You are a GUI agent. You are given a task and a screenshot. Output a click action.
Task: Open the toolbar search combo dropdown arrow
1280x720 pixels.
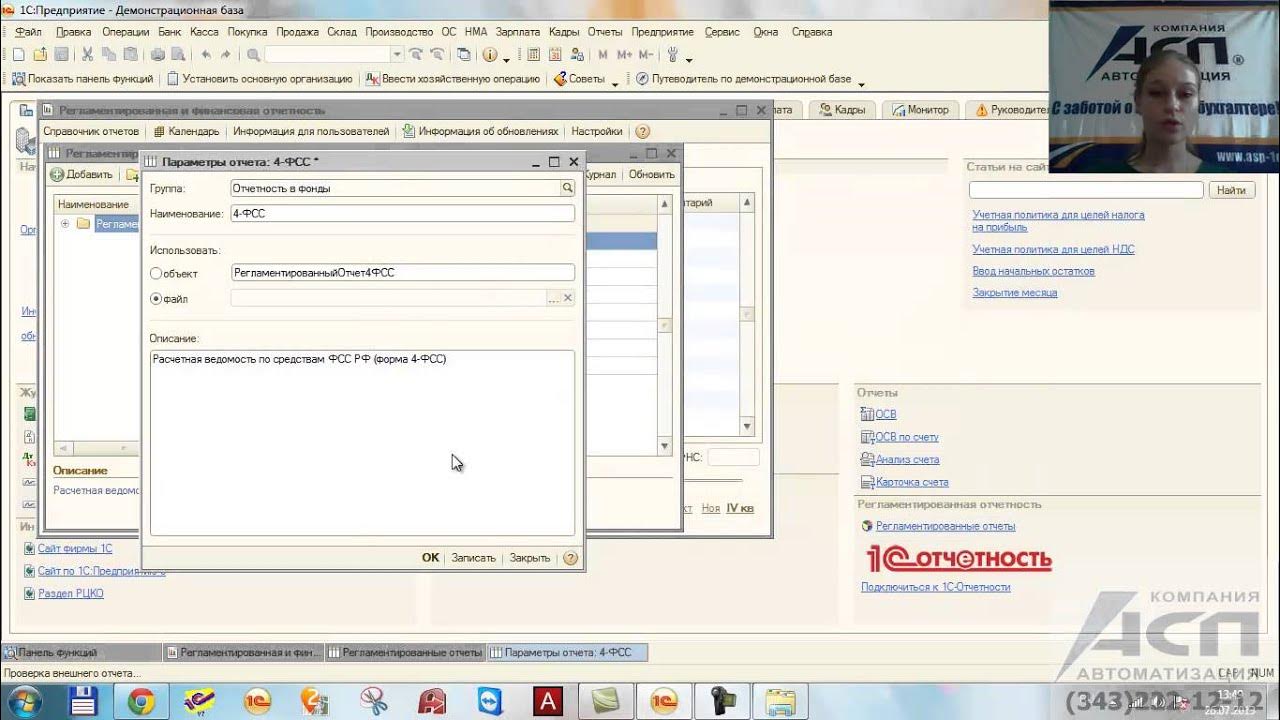[x=397, y=54]
